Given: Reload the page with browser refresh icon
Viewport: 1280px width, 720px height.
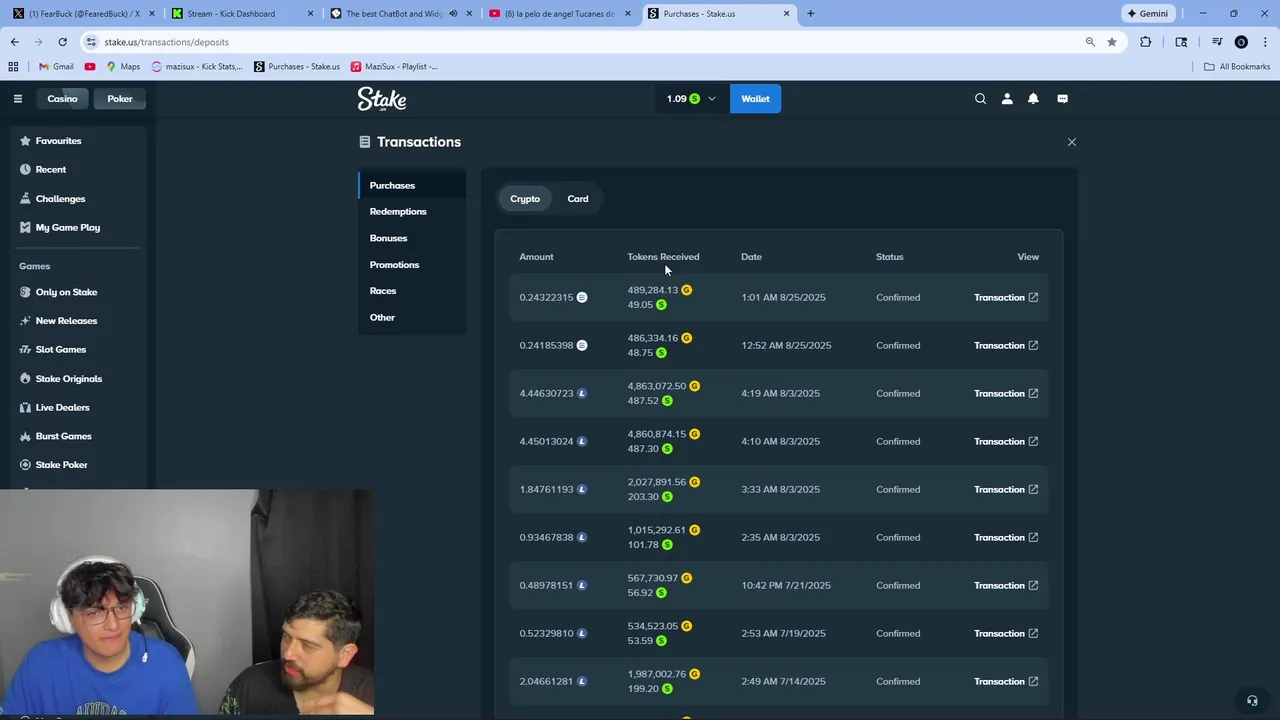Looking at the screenshot, I should [x=62, y=42].
